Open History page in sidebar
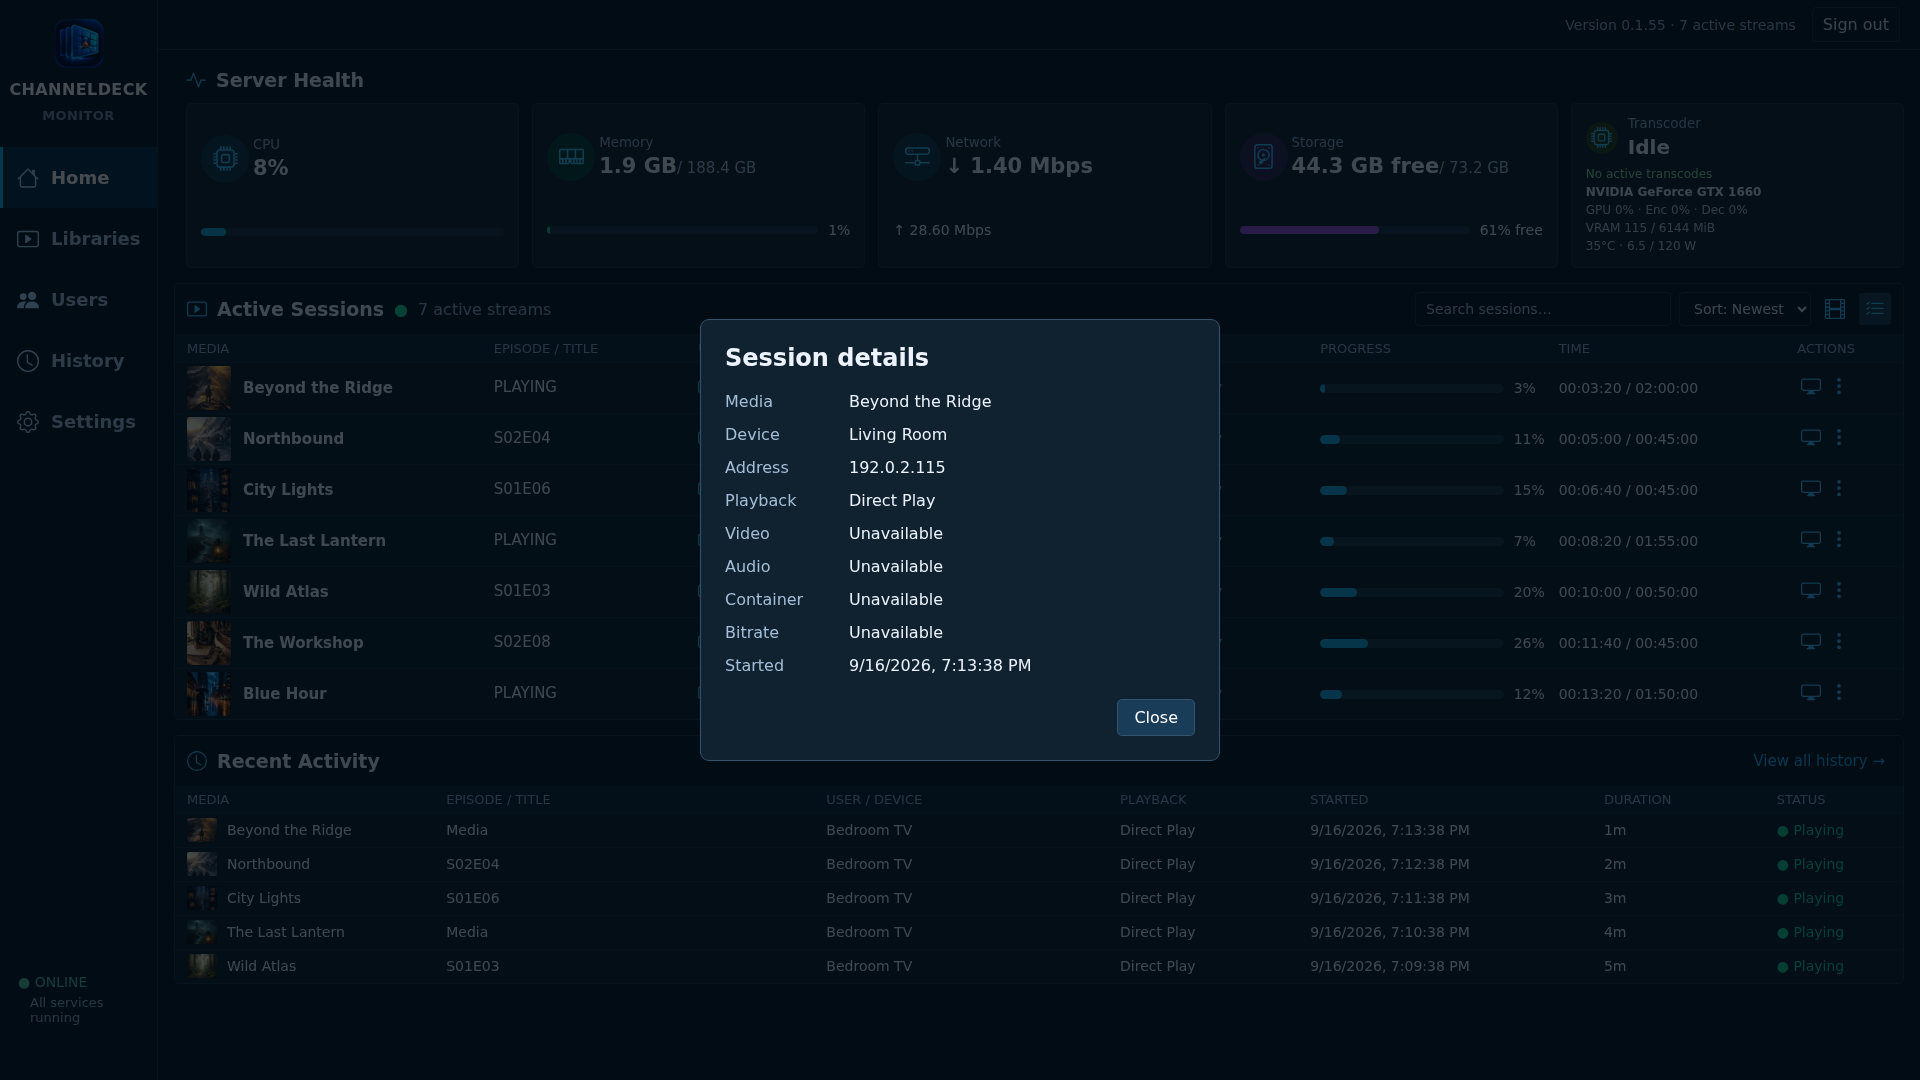Image resolution: width=1920 pixels, height=1080 pixels. click(79, 361)
